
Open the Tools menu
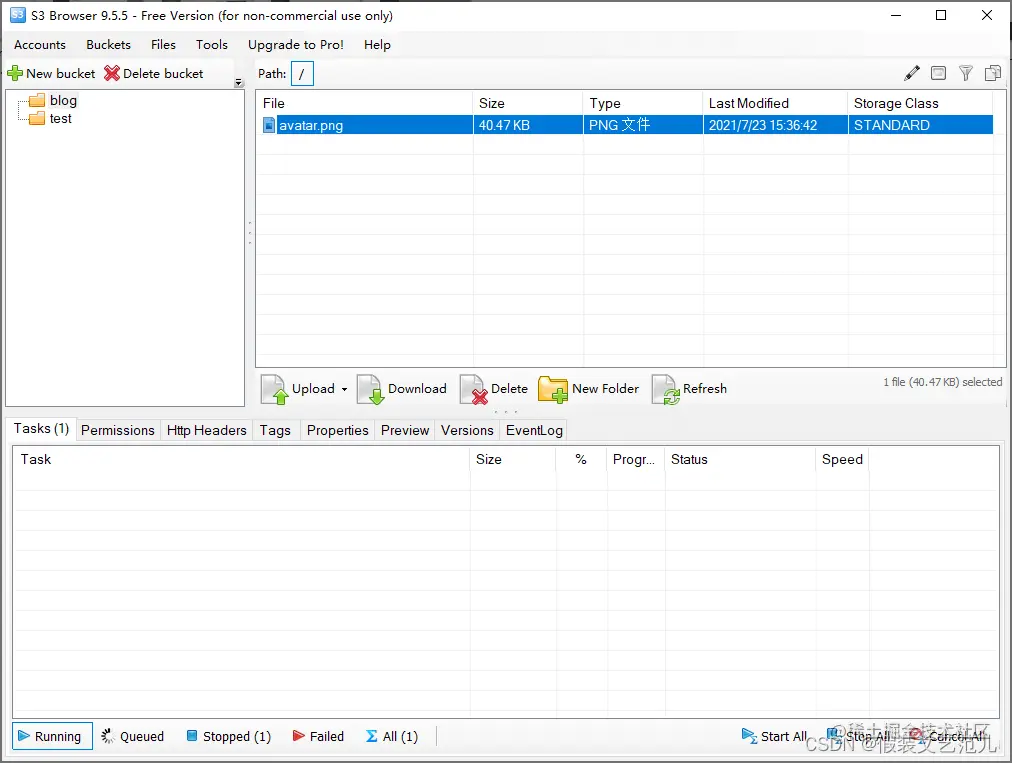(x=212, y=45)
